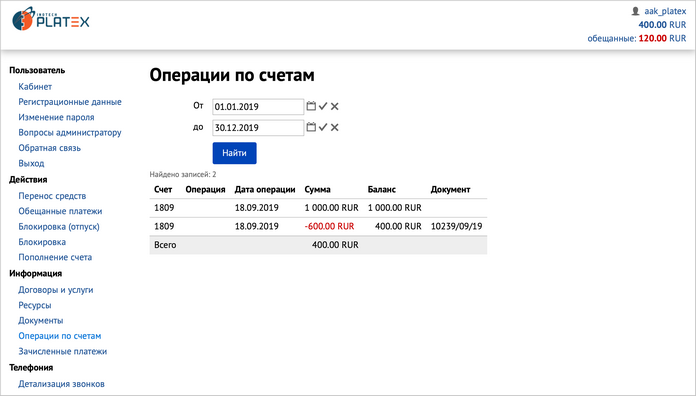Open the Блокировка link
The width and height of the screenshot is (696, 396).
42,242
